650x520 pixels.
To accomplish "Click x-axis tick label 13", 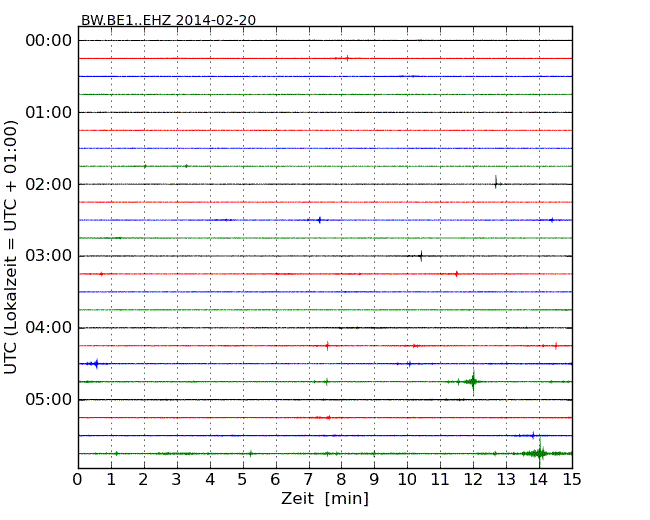I will click(506, 479).
